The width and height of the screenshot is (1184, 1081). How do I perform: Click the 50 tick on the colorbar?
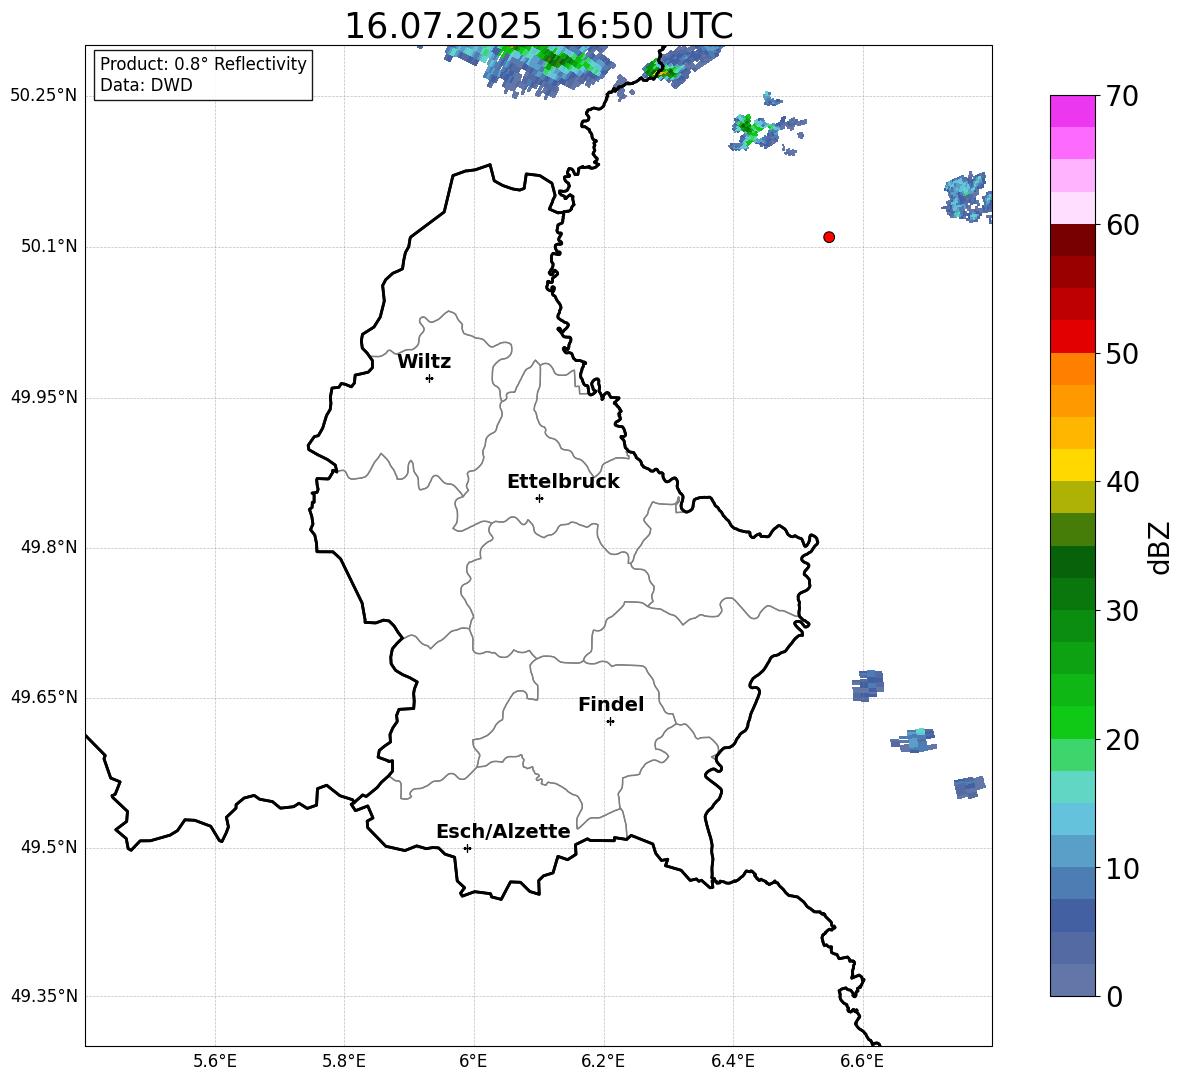point(1122,353)
